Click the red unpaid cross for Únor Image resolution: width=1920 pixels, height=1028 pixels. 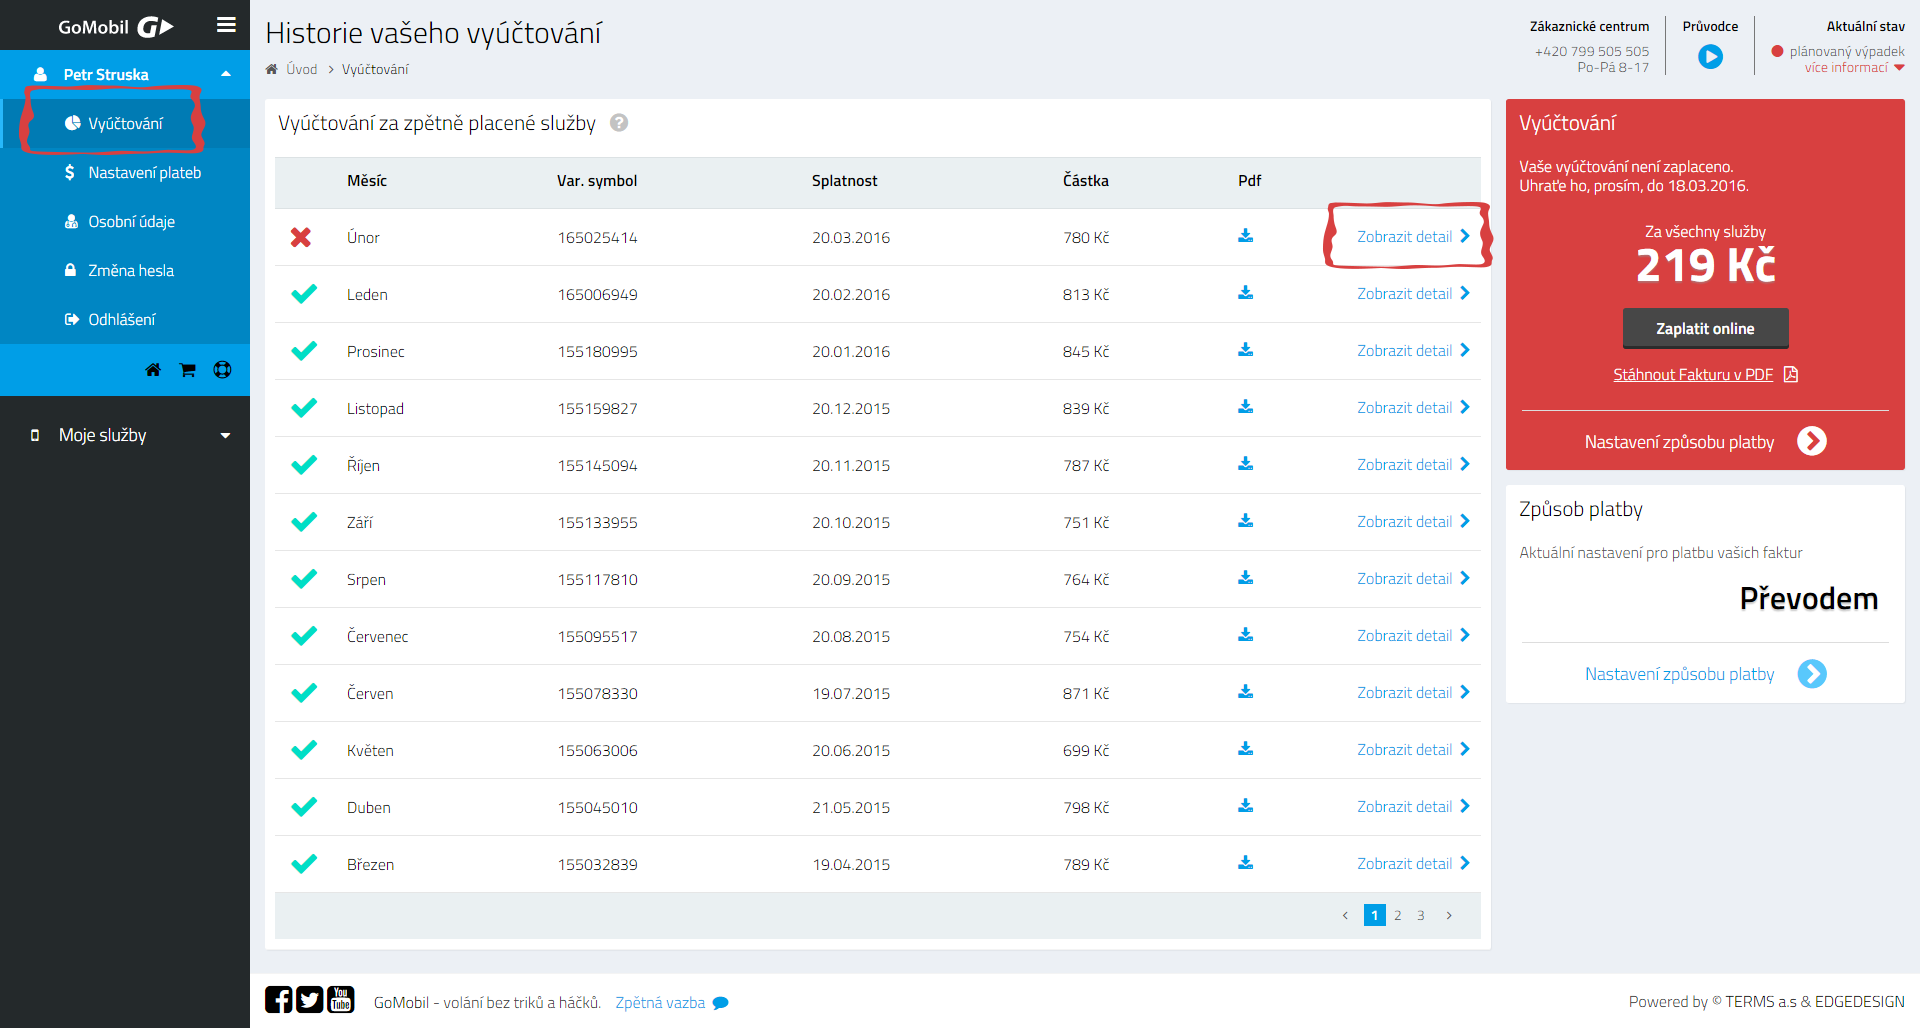[301, 237]
